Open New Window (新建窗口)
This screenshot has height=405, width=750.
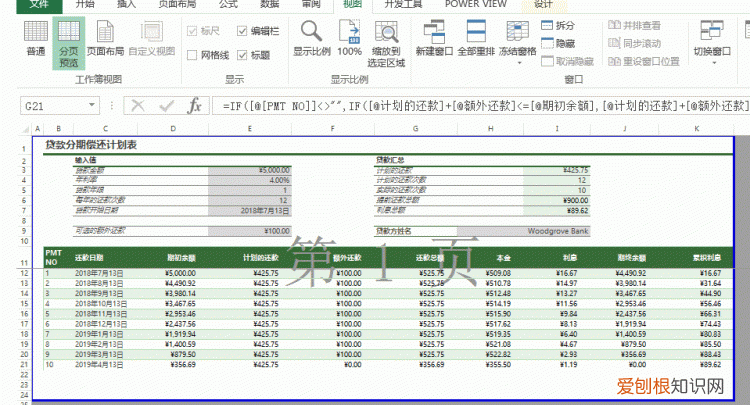[x=434, y=38]
